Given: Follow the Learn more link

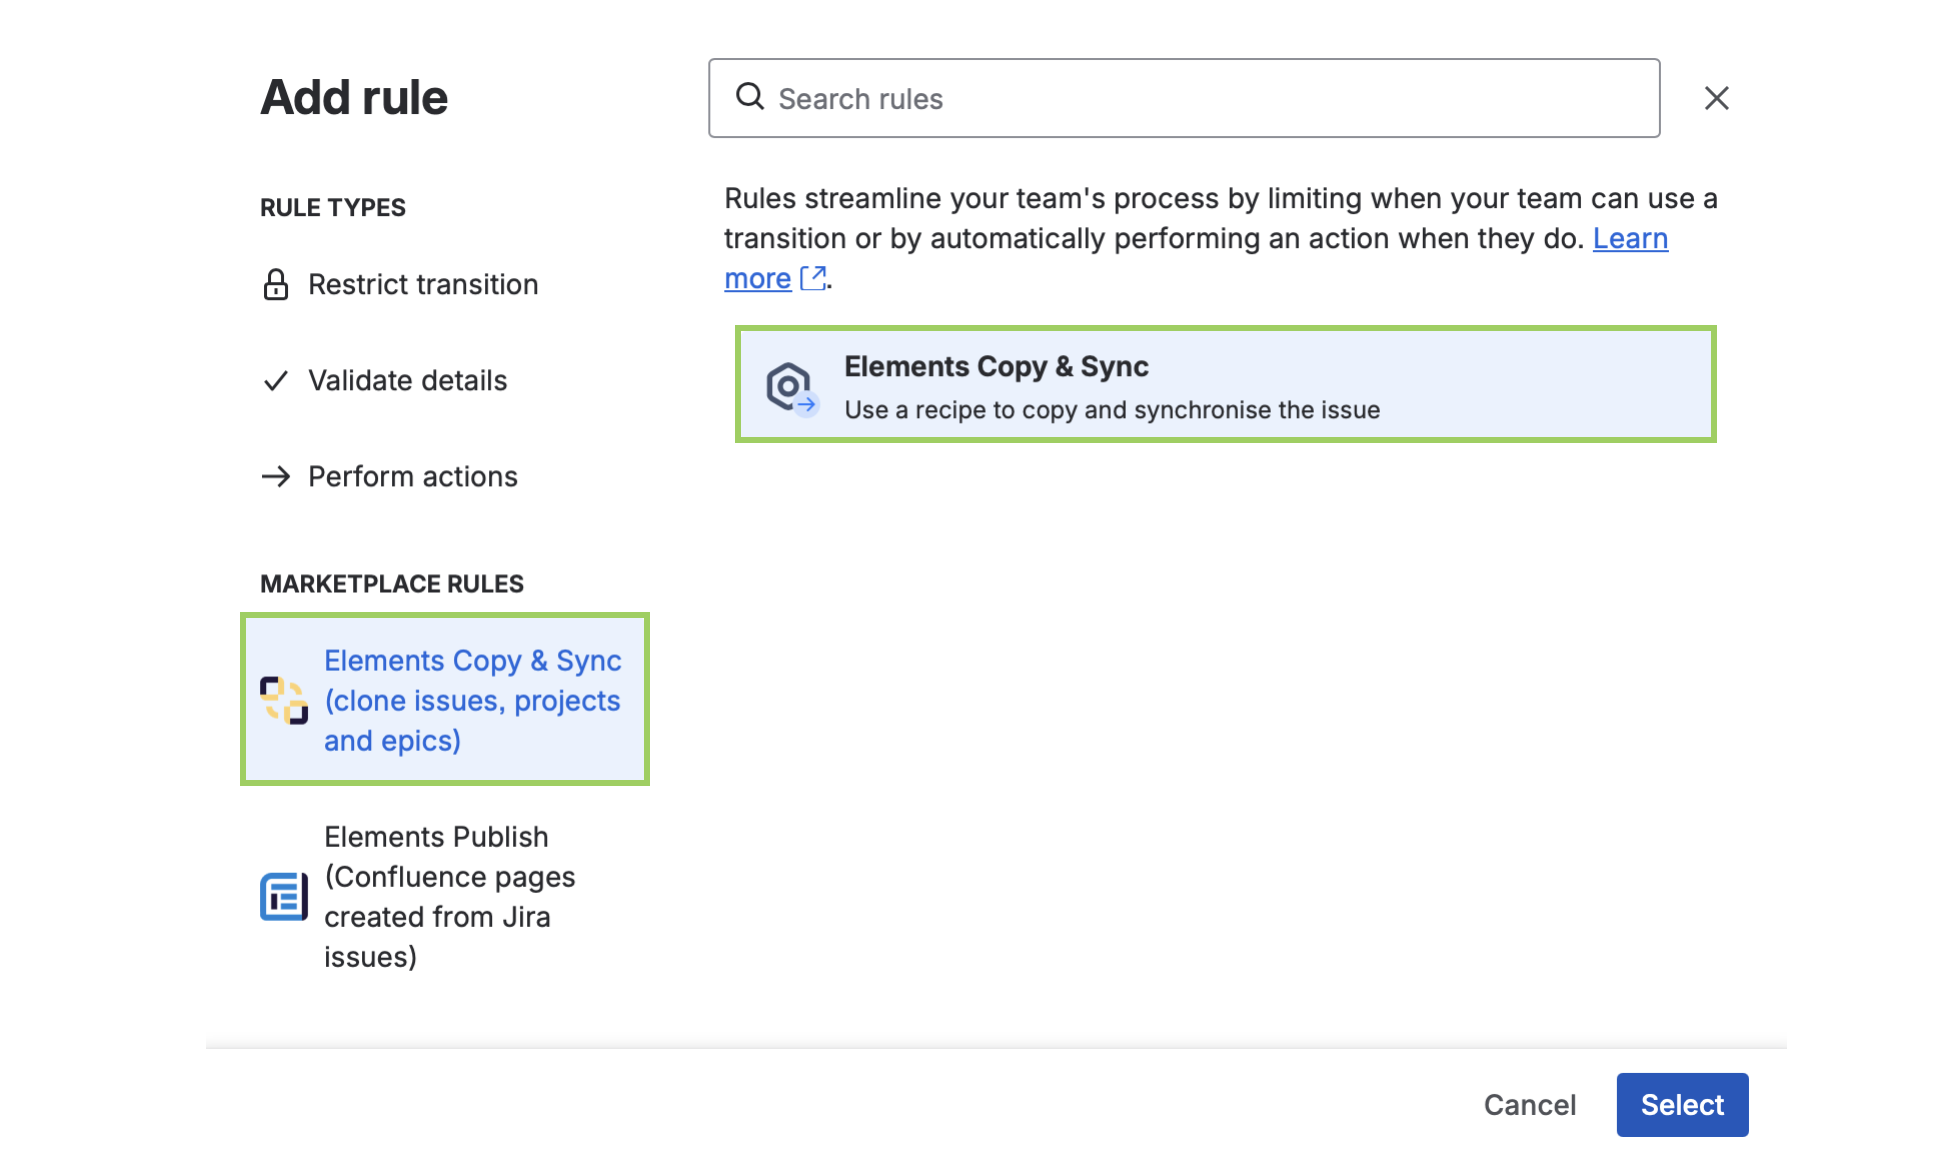Looking at the screenshot, I should pos(1630,239).
